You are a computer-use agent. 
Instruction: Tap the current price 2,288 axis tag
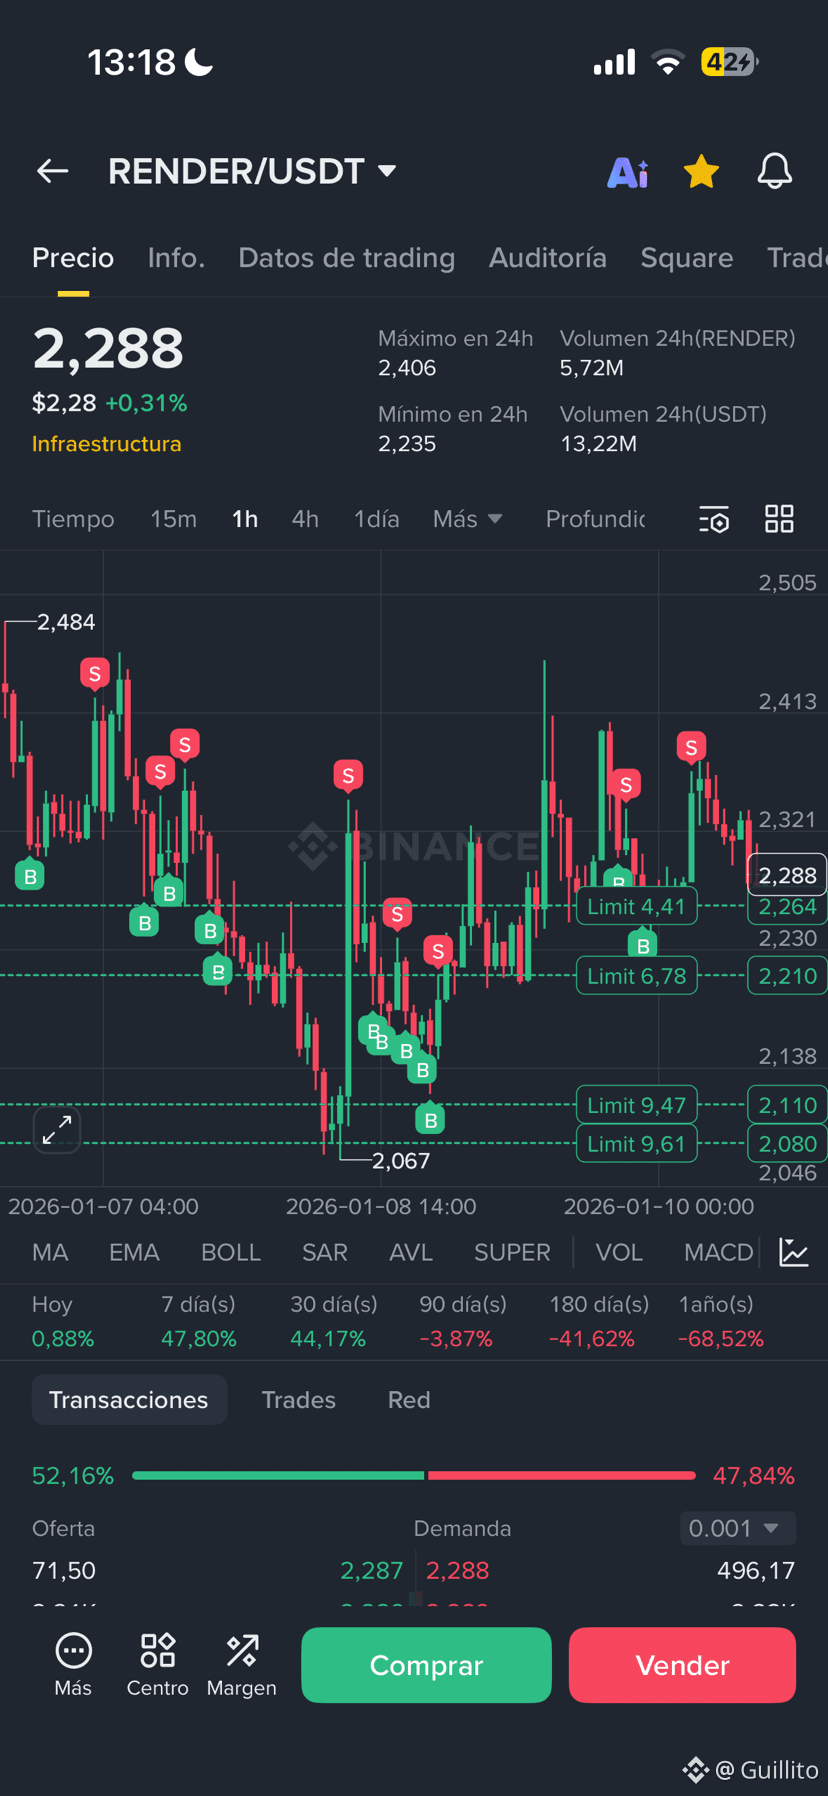787,875
